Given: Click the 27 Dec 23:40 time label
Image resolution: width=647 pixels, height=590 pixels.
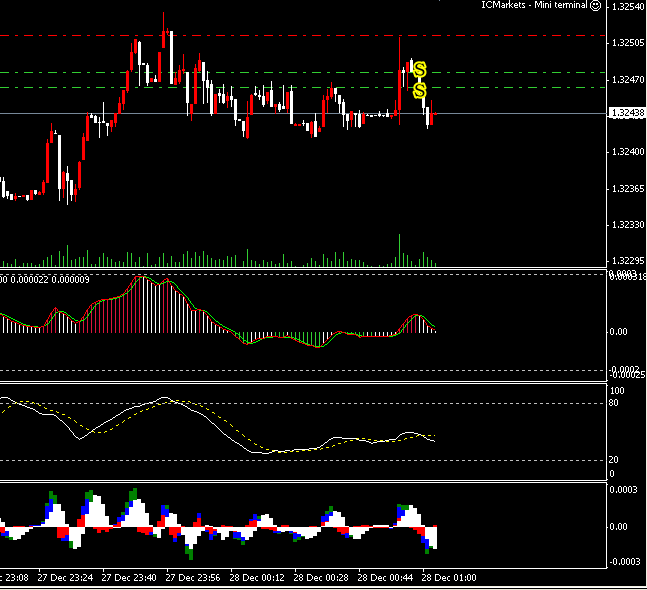Looking at the screenshot, I should (x=129, y=578).
